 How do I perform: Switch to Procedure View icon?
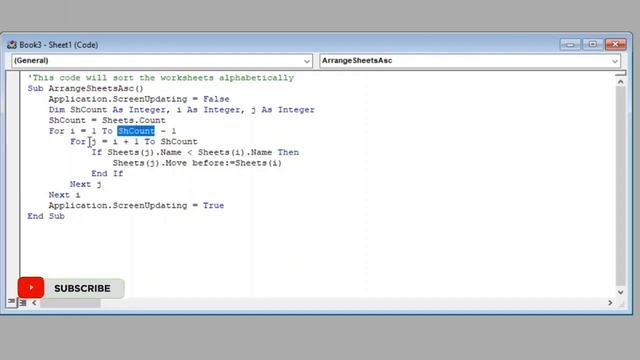[11, 302]
